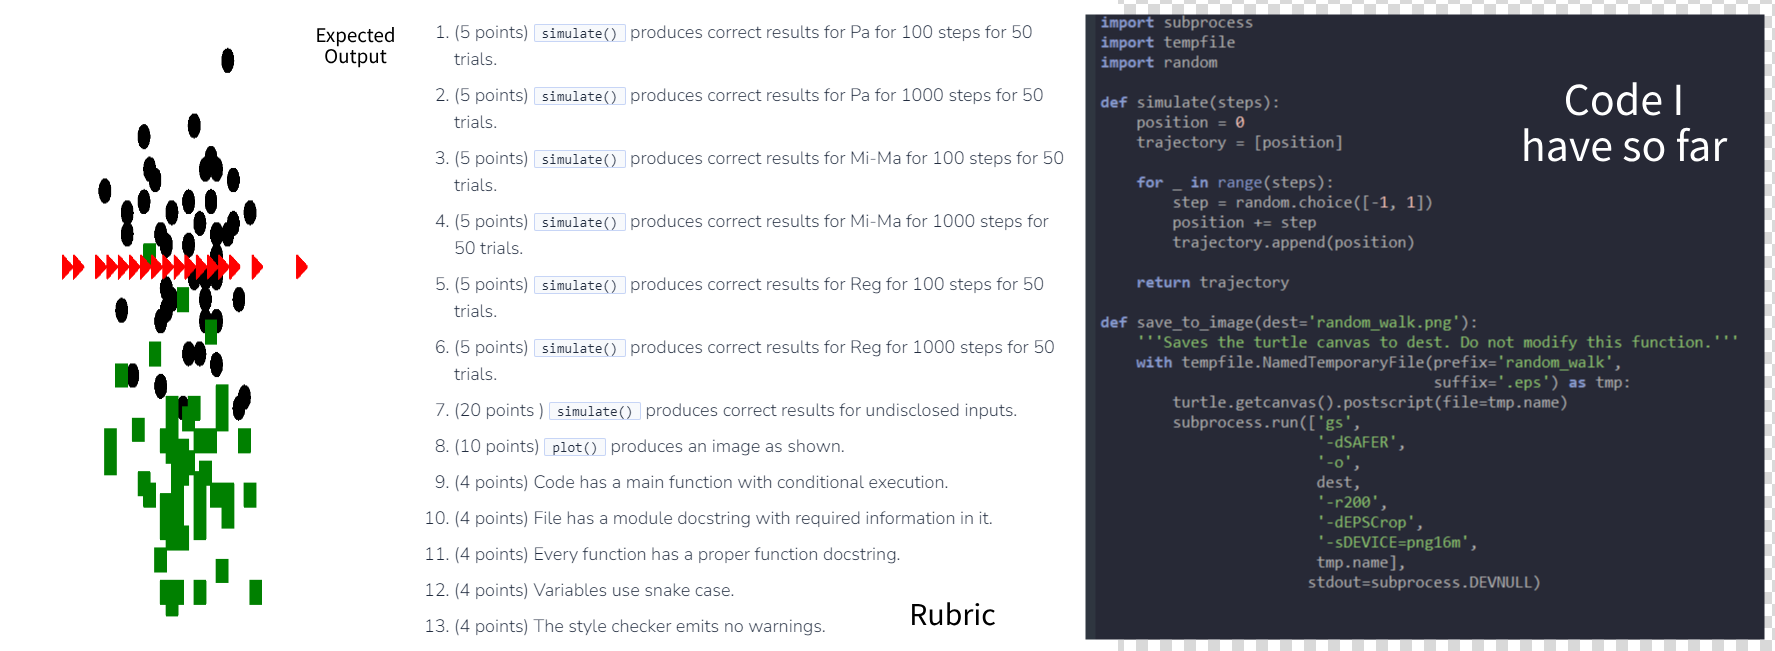The image size is (1775, 651).
Task: Click code line 'position += step'
Action: click(x=1244, y=222)
